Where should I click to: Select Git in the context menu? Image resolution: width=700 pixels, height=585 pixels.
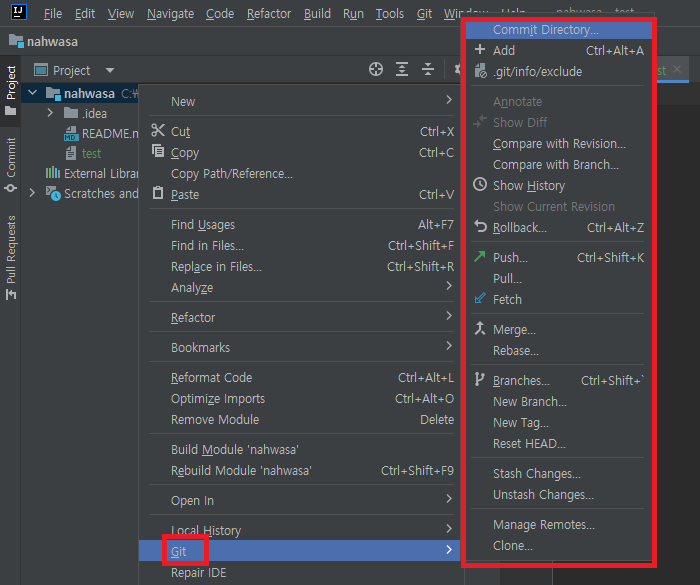[x=300, y=551]
